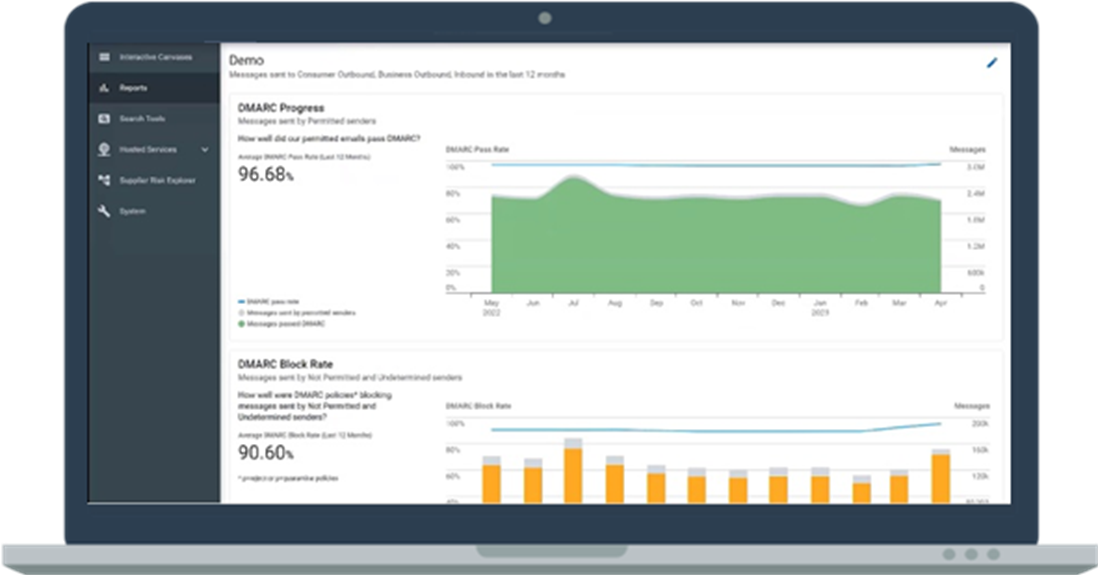Expand the Hosted Services chevron

[x=205, y=150]
